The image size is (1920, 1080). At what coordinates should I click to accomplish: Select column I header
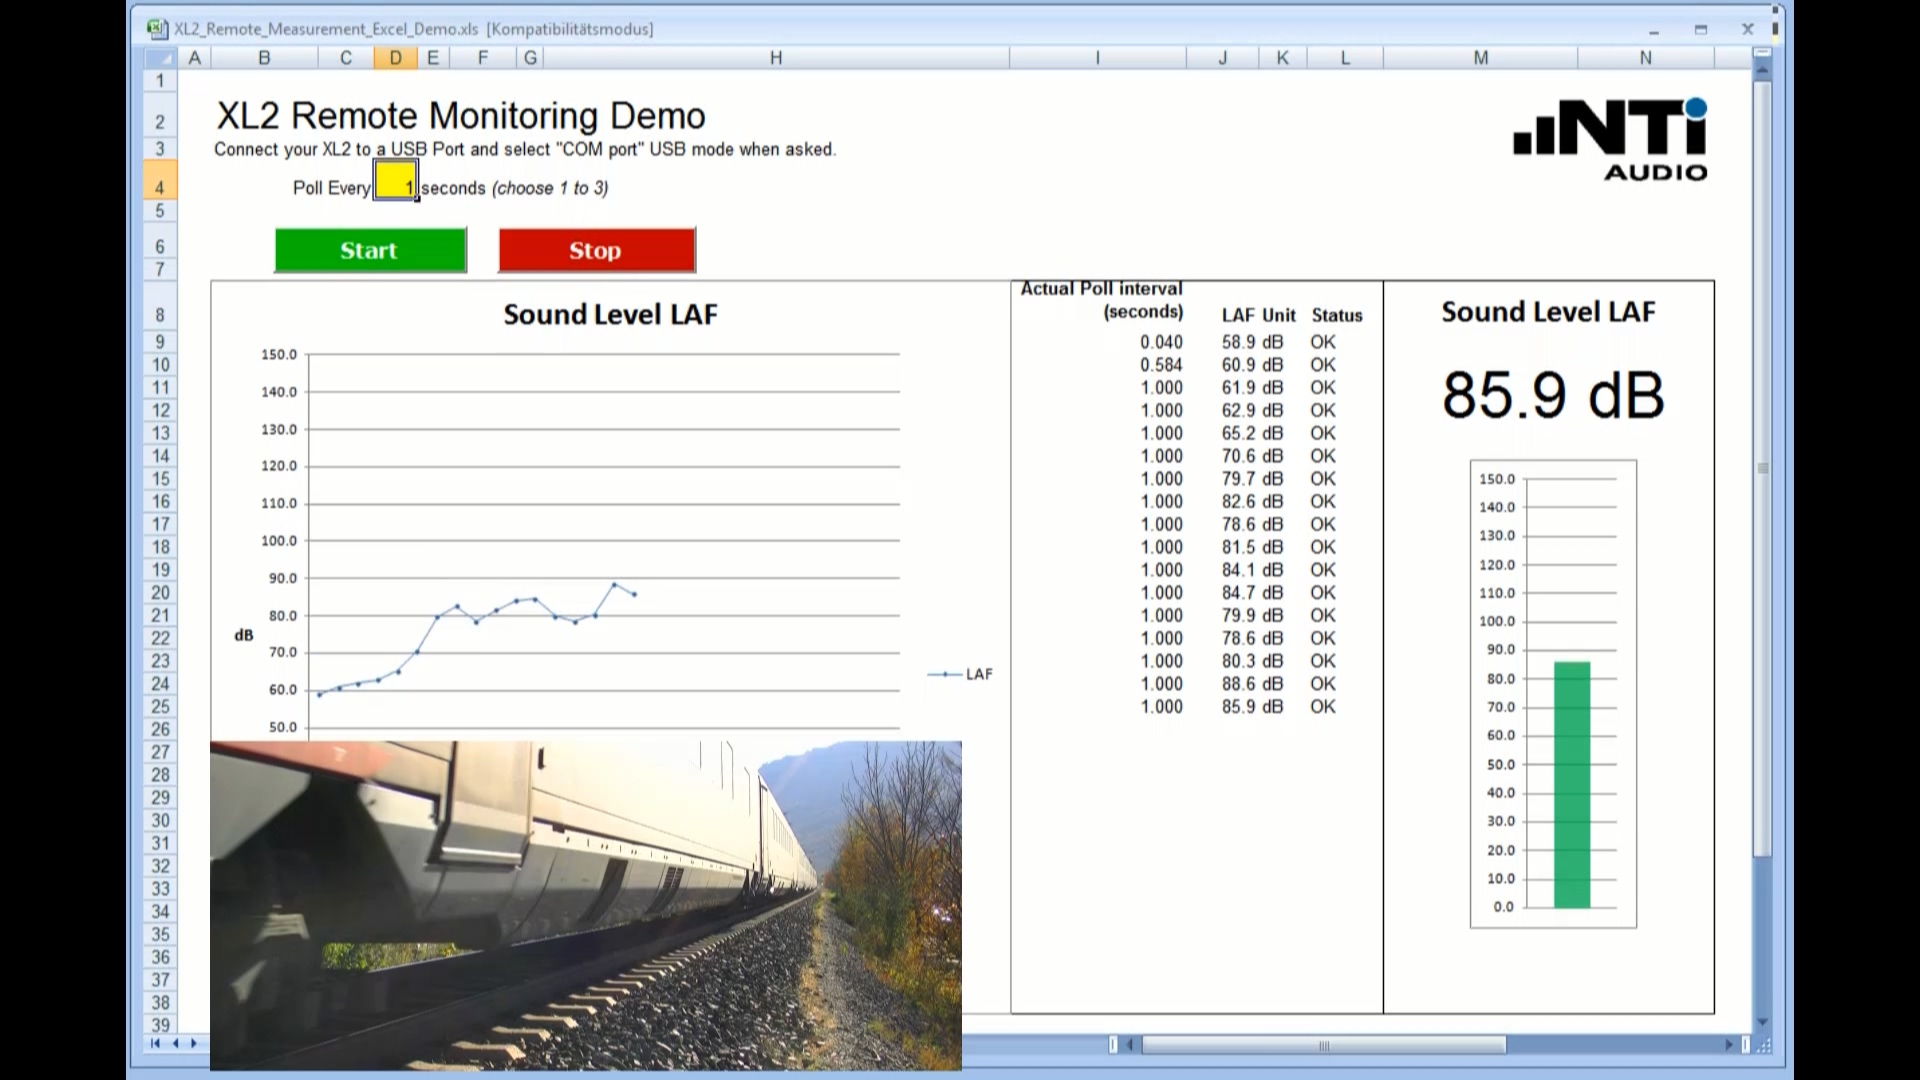point(1098,58)
